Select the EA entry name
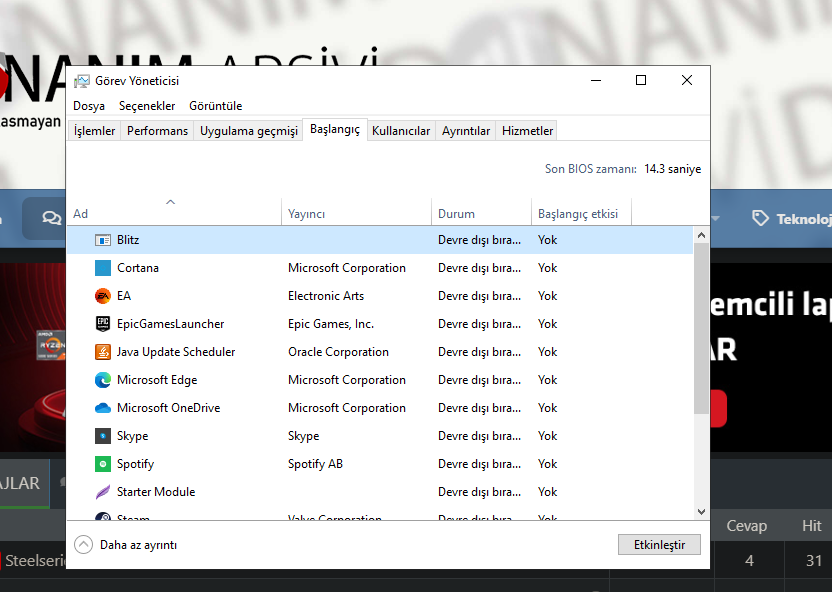The width and height of the screenshot is (832, 592). pos(124,296)
